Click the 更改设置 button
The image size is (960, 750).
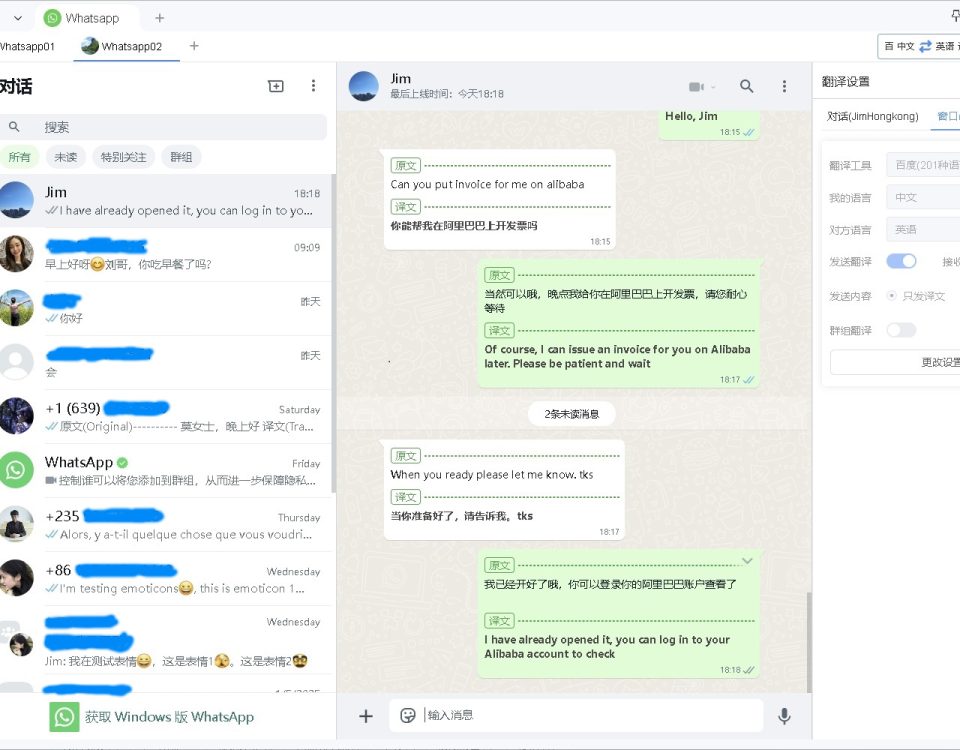pos(896,362)
